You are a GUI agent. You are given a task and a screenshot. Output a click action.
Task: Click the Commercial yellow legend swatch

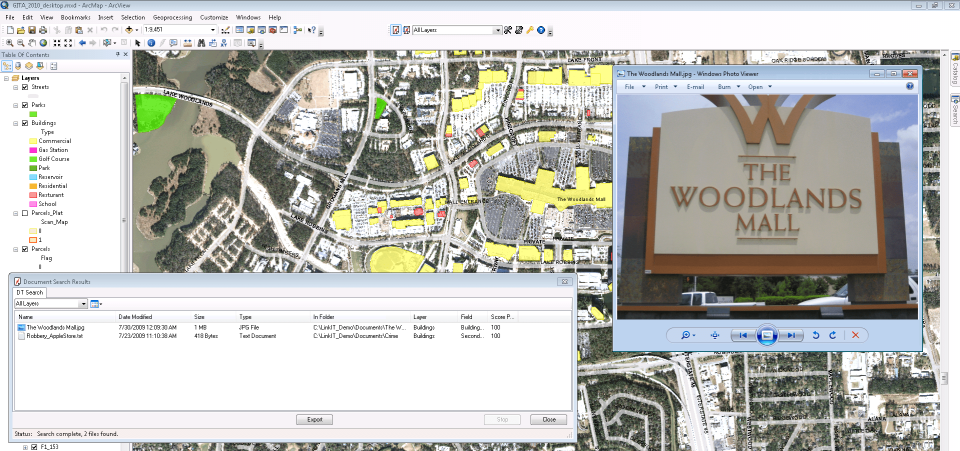point(33,141)
